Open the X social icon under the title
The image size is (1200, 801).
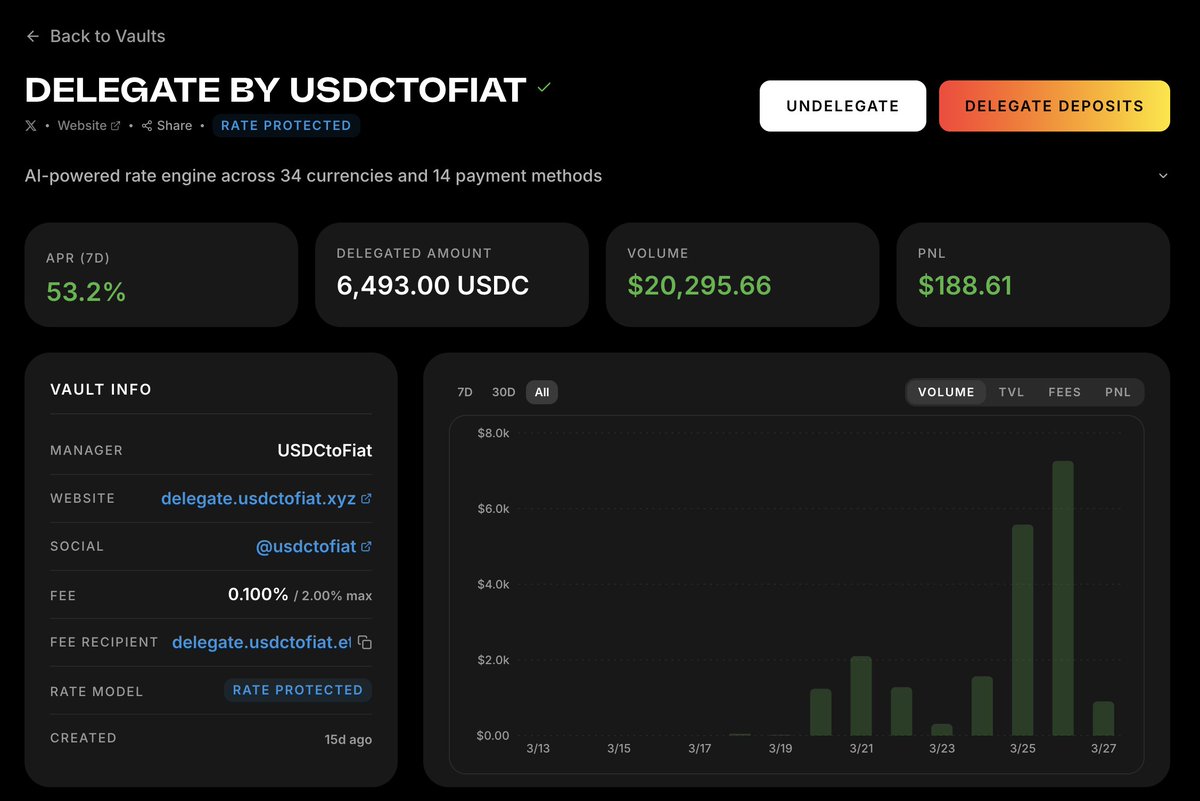pos(31,126)
